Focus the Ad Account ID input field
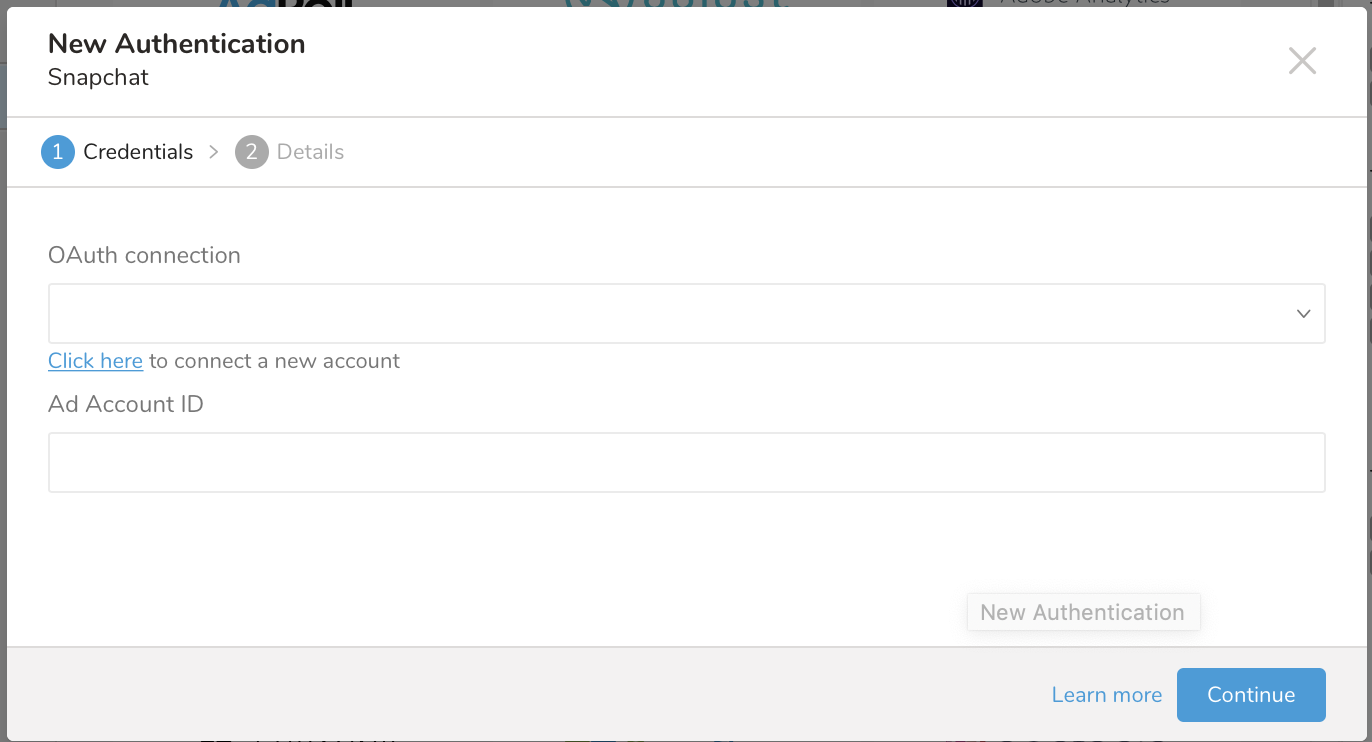Viewport: 1372px width, 742px height. pyautogui.click(x=686, y=462)
